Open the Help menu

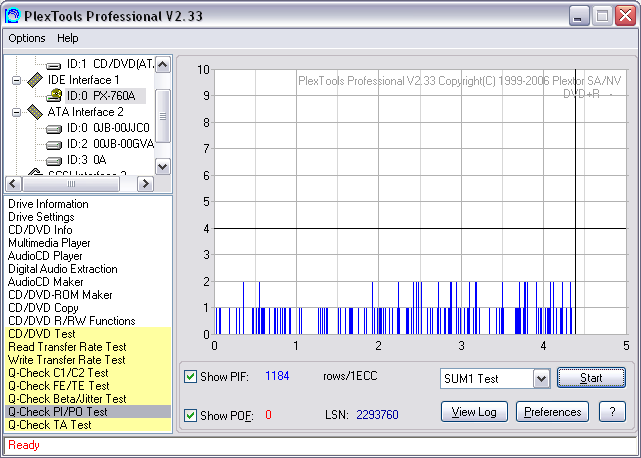pos(67,38)
